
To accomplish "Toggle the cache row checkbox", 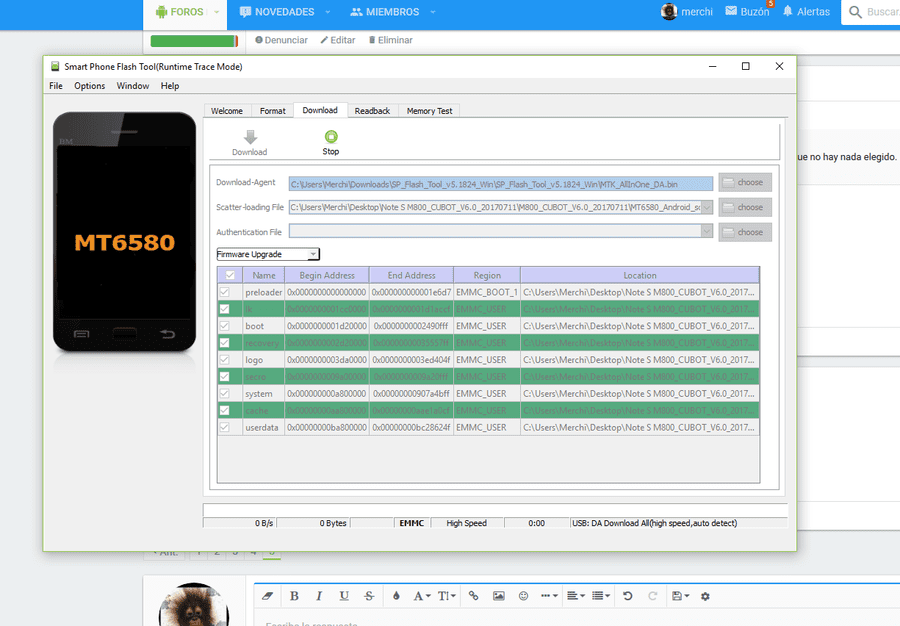I will pyautogui.click(x=224, y=411).
